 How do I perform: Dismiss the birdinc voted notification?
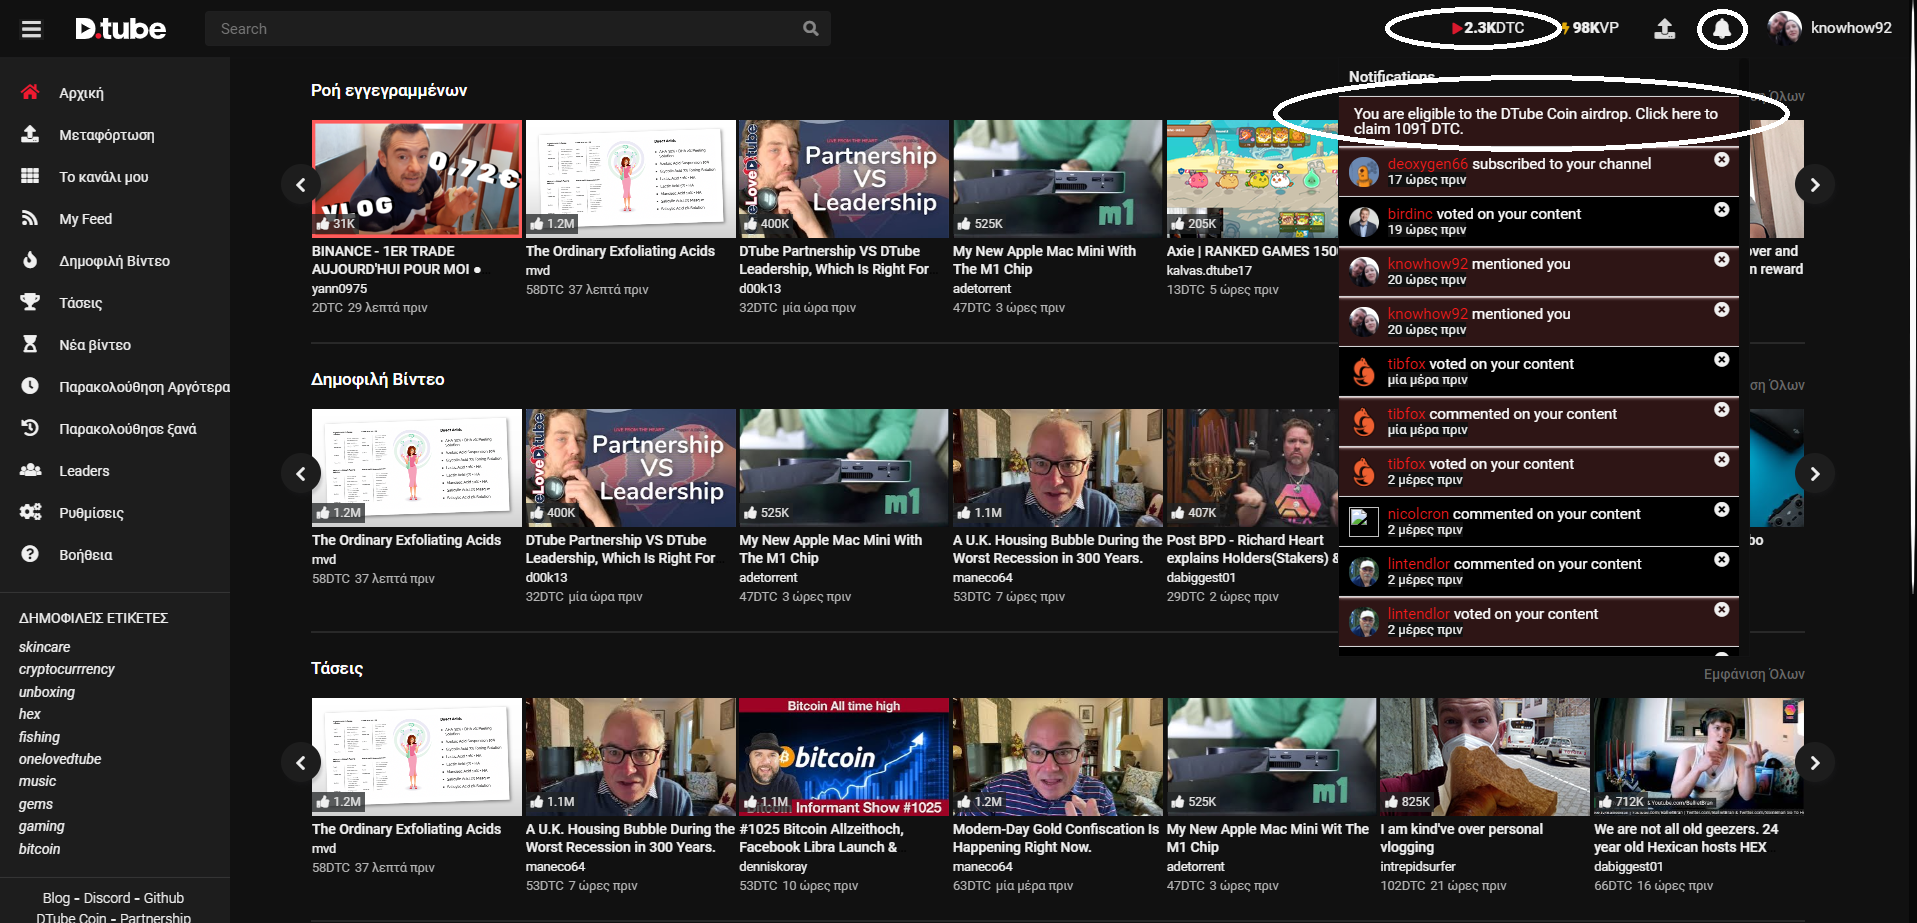click(x=1722, y=209)
